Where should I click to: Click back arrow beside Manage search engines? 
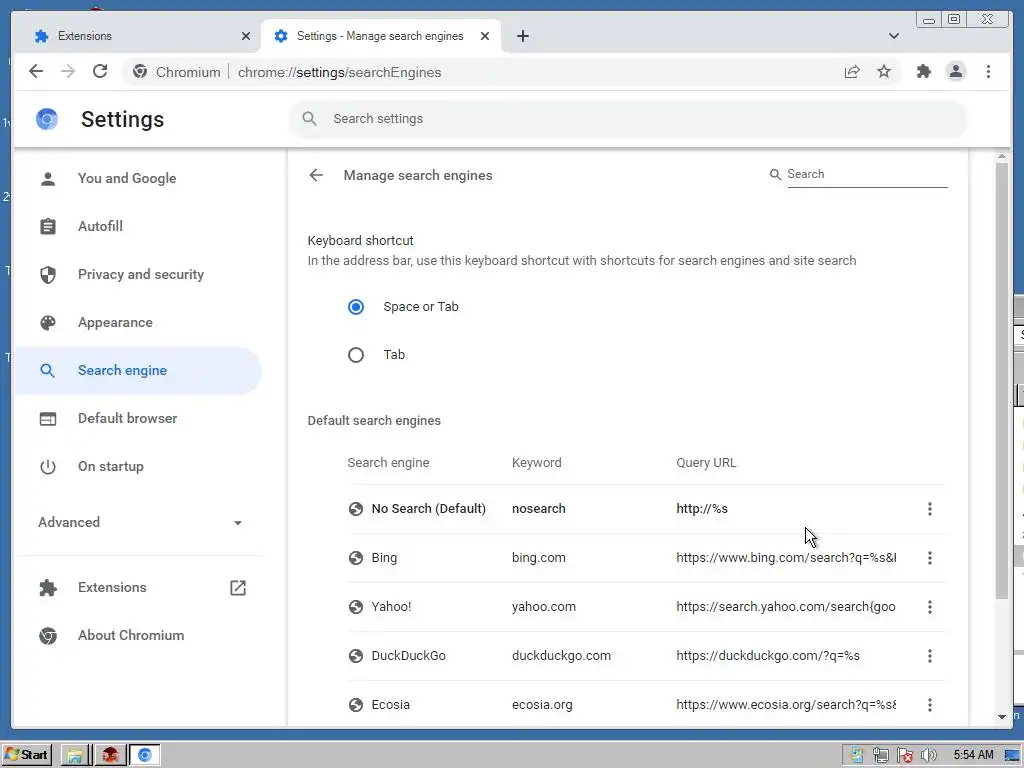316,175
